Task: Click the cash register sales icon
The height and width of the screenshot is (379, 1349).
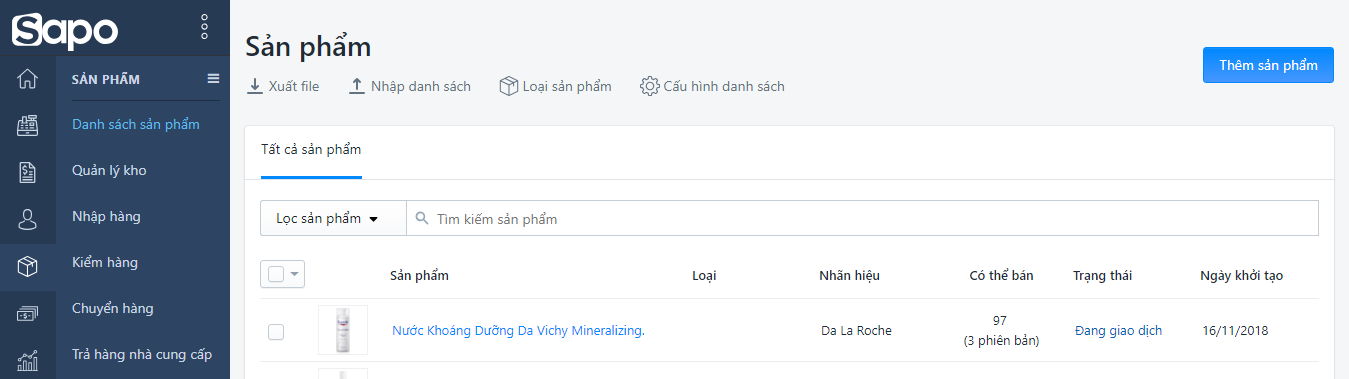Action: click(28, 126)
